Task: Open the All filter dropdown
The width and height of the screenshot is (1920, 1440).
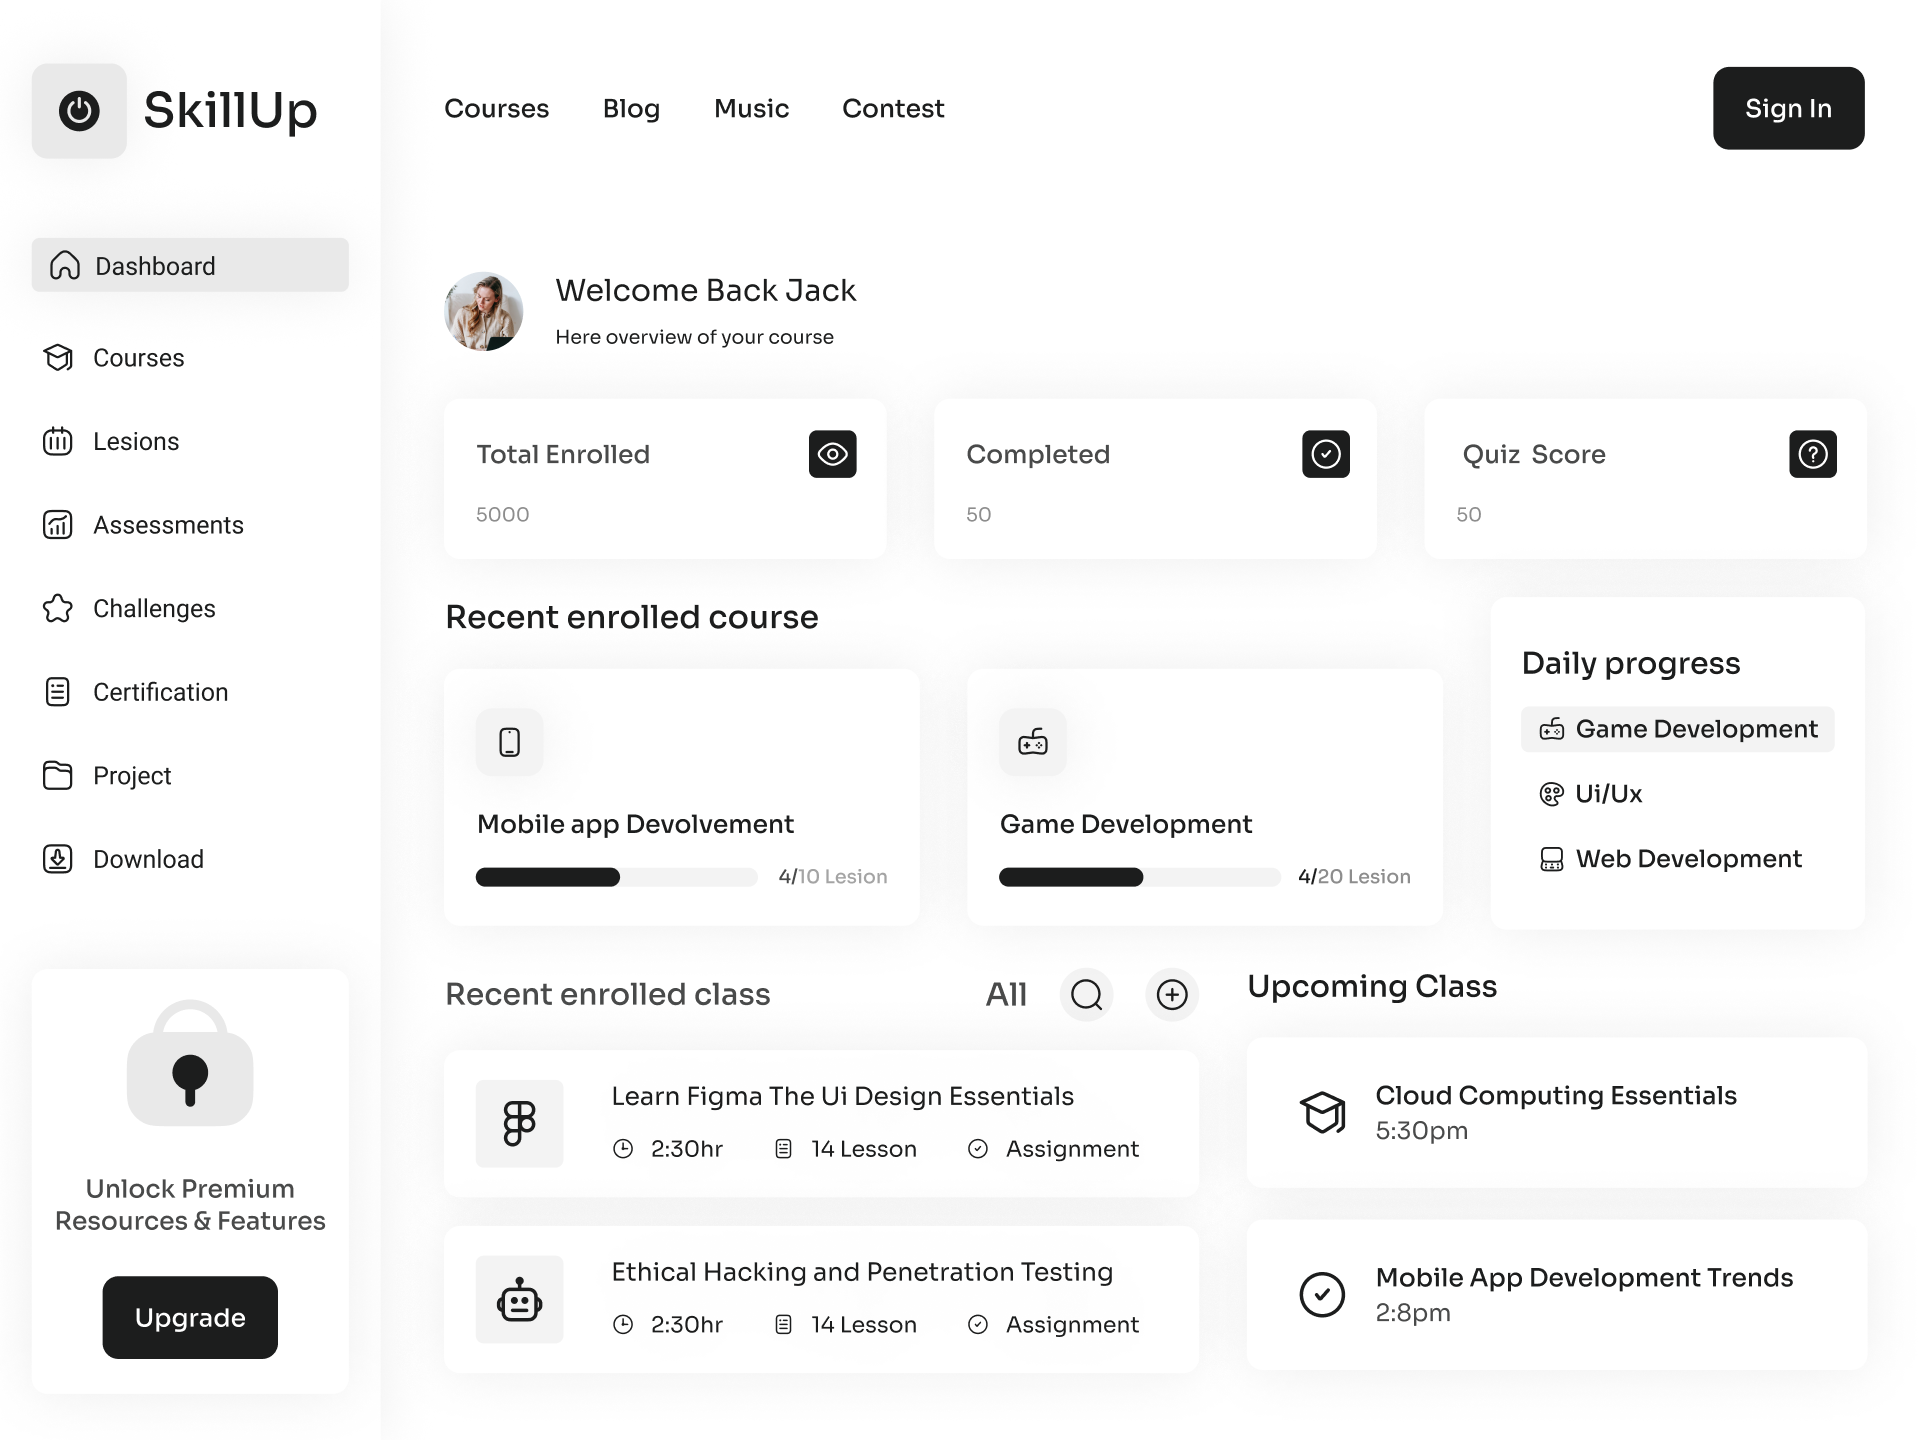Action: [1006, 994]
